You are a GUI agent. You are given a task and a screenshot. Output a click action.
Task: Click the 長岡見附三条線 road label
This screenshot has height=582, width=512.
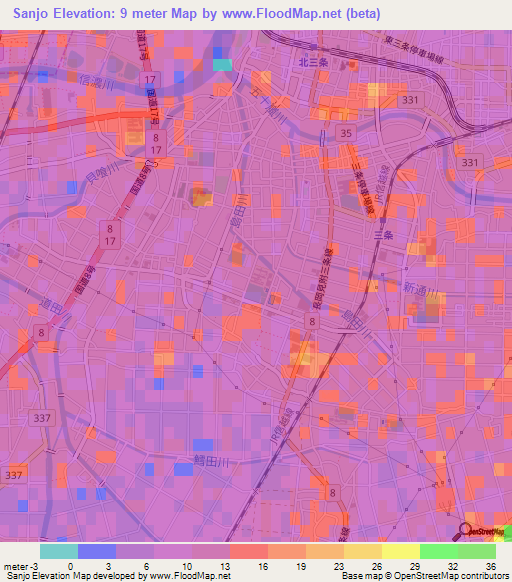(322, 279)
